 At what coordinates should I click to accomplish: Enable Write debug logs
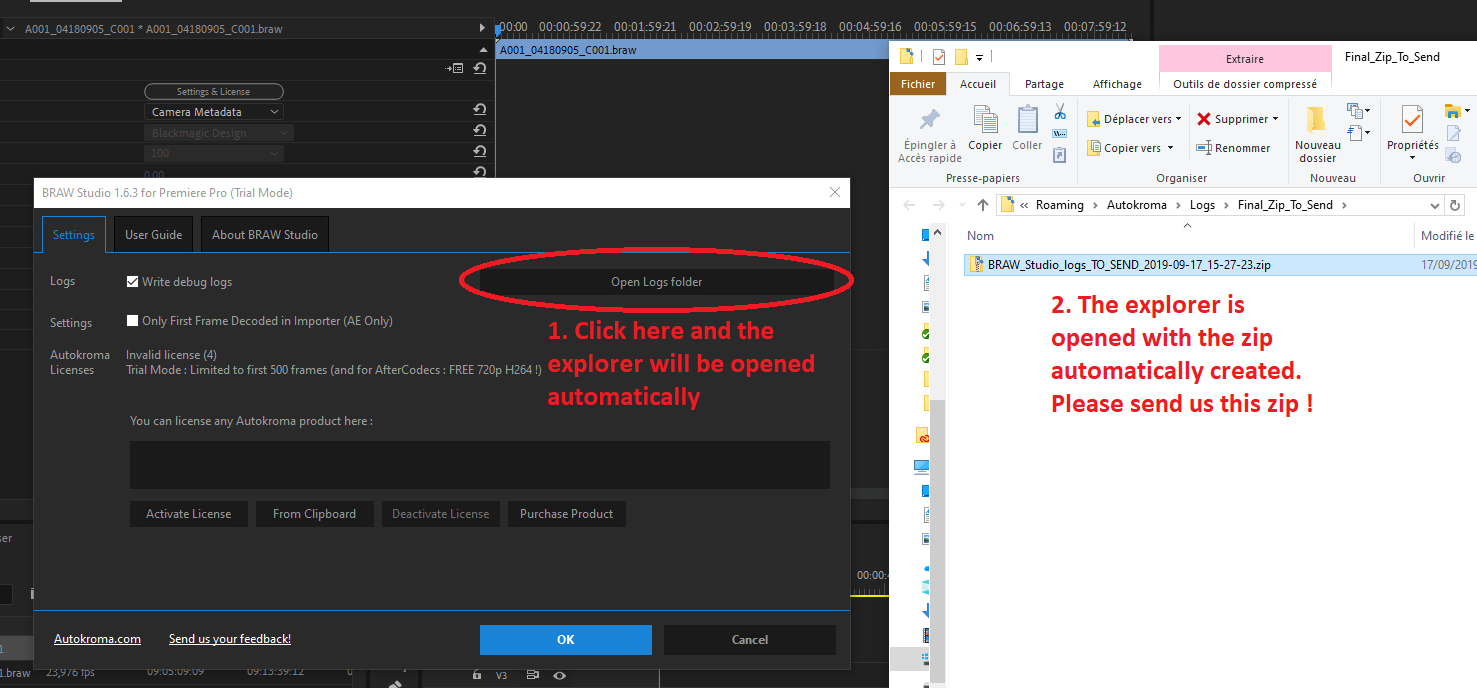132,281
